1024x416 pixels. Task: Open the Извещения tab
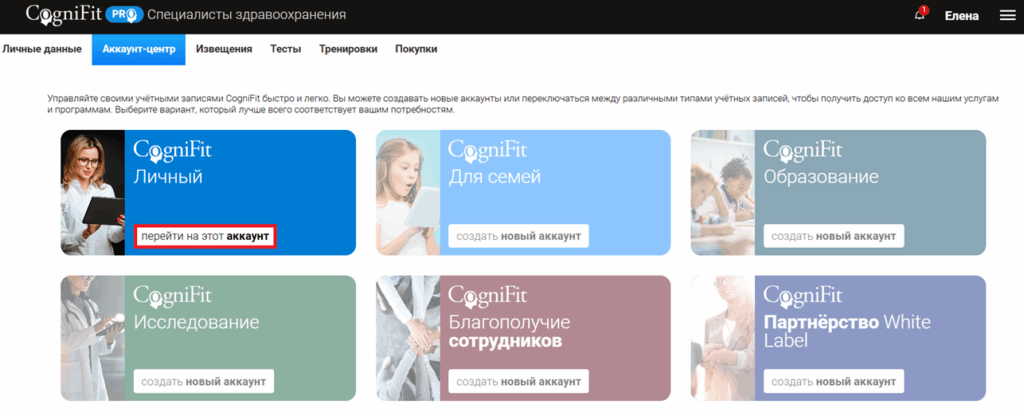tap(224, 49)
